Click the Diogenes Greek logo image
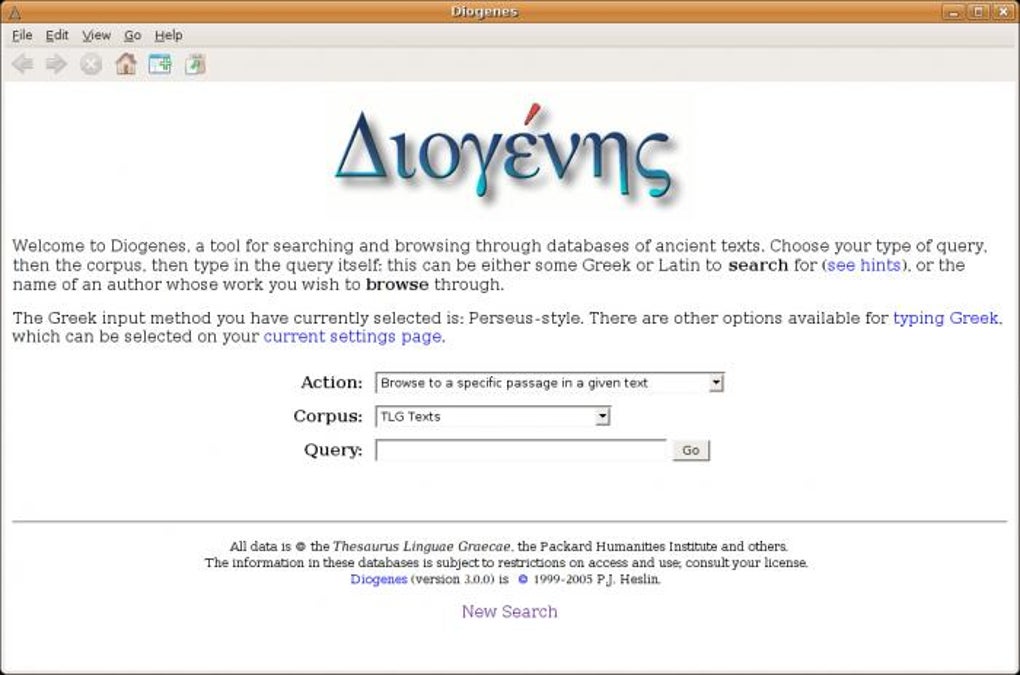This screenshot has height=675, width=1020. (x=504, y=155)
